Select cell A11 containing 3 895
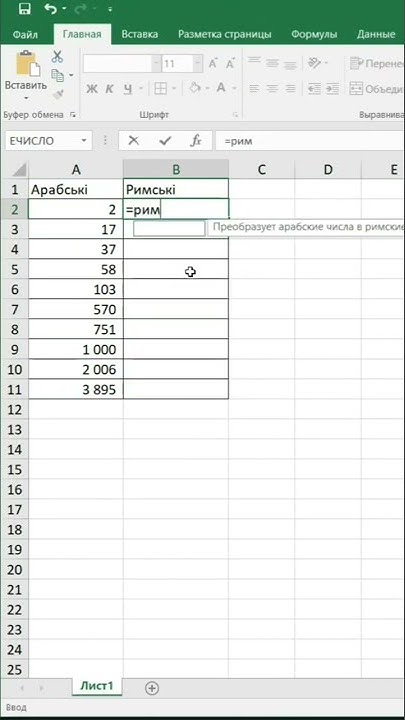This screenshot has height=720, width=405. click(x=76, y=389)
